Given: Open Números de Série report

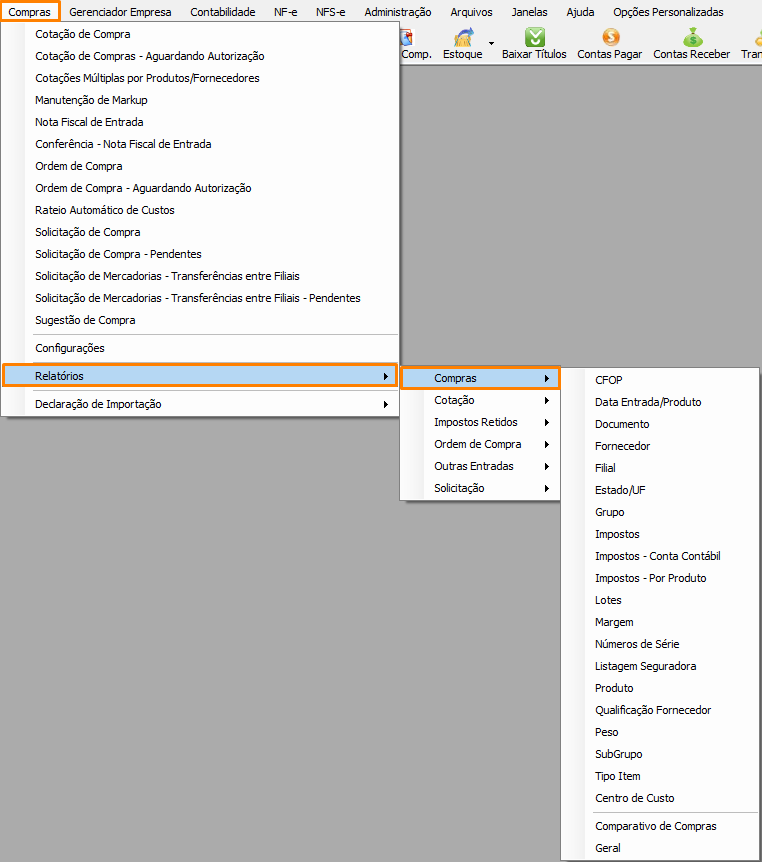Looking at the screenshot, I should (660, 644).
